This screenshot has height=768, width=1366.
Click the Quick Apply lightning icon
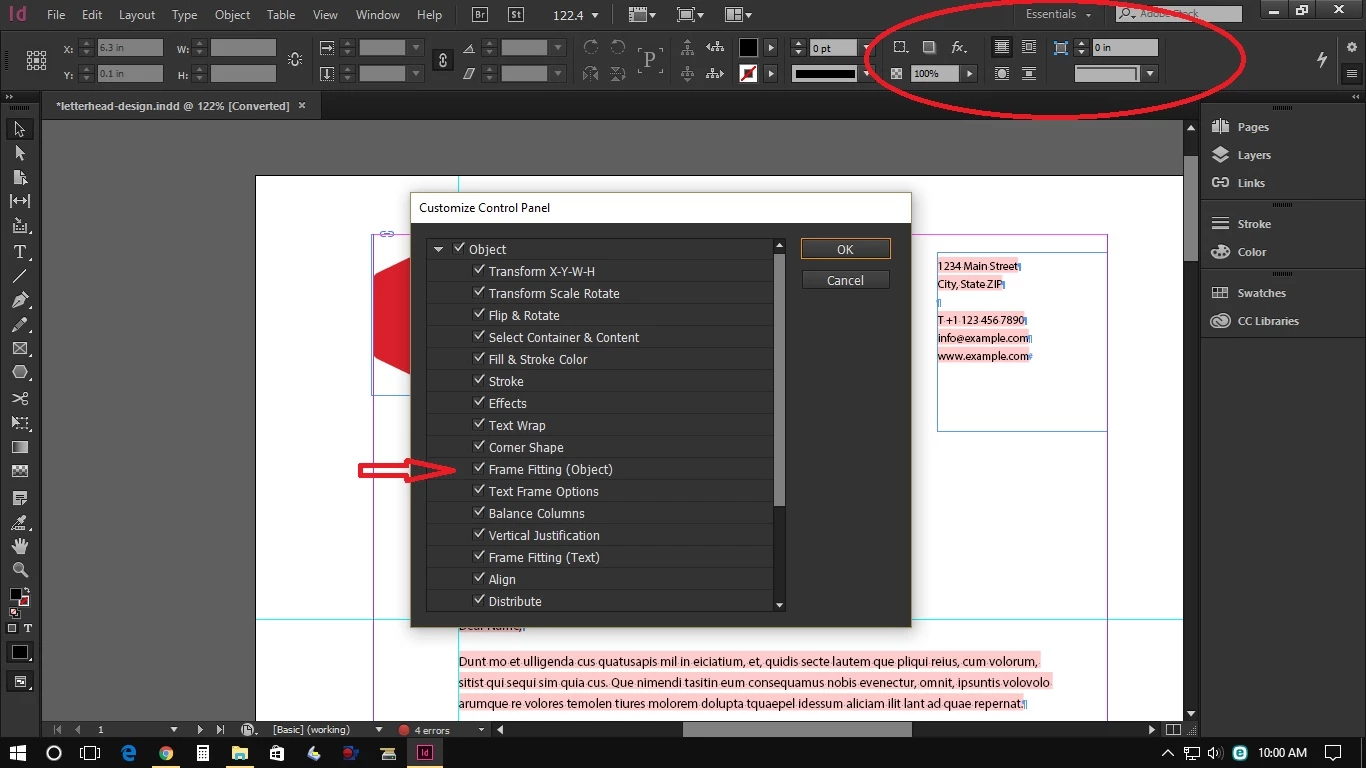pyautogui.click(x=1322, y=60)
